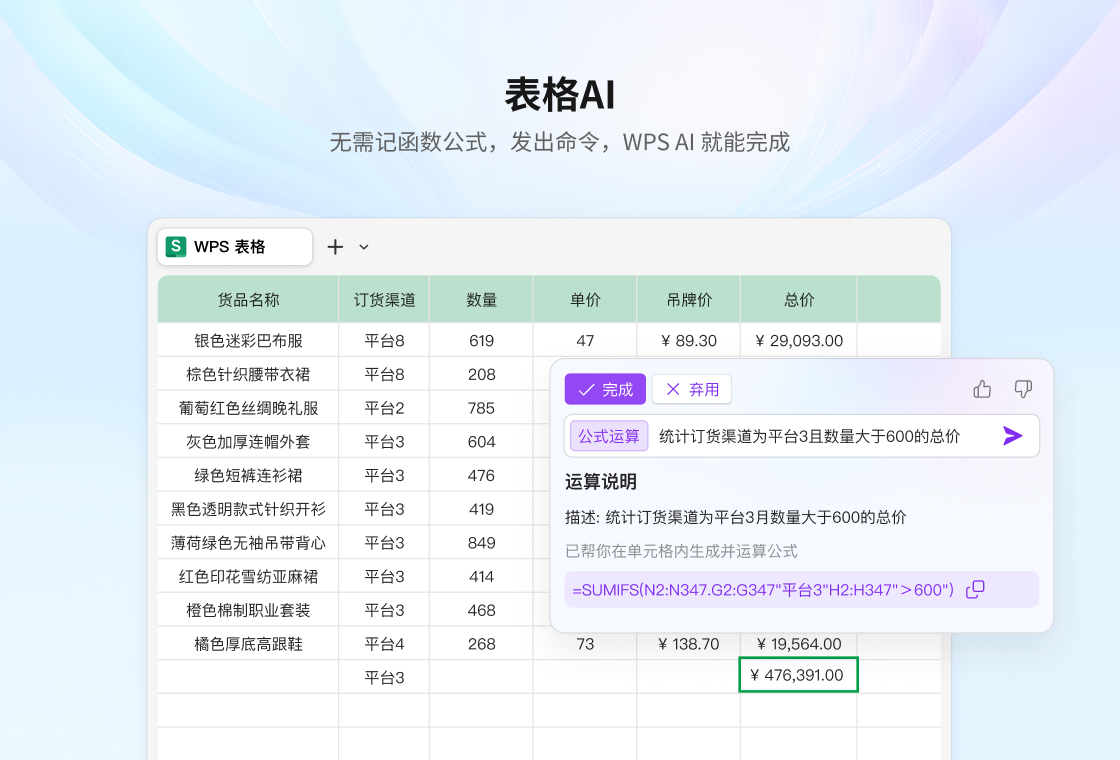Click the 货品名称 column header
Viewport: 1120px width, 760px height.
(x=247, y=298)
